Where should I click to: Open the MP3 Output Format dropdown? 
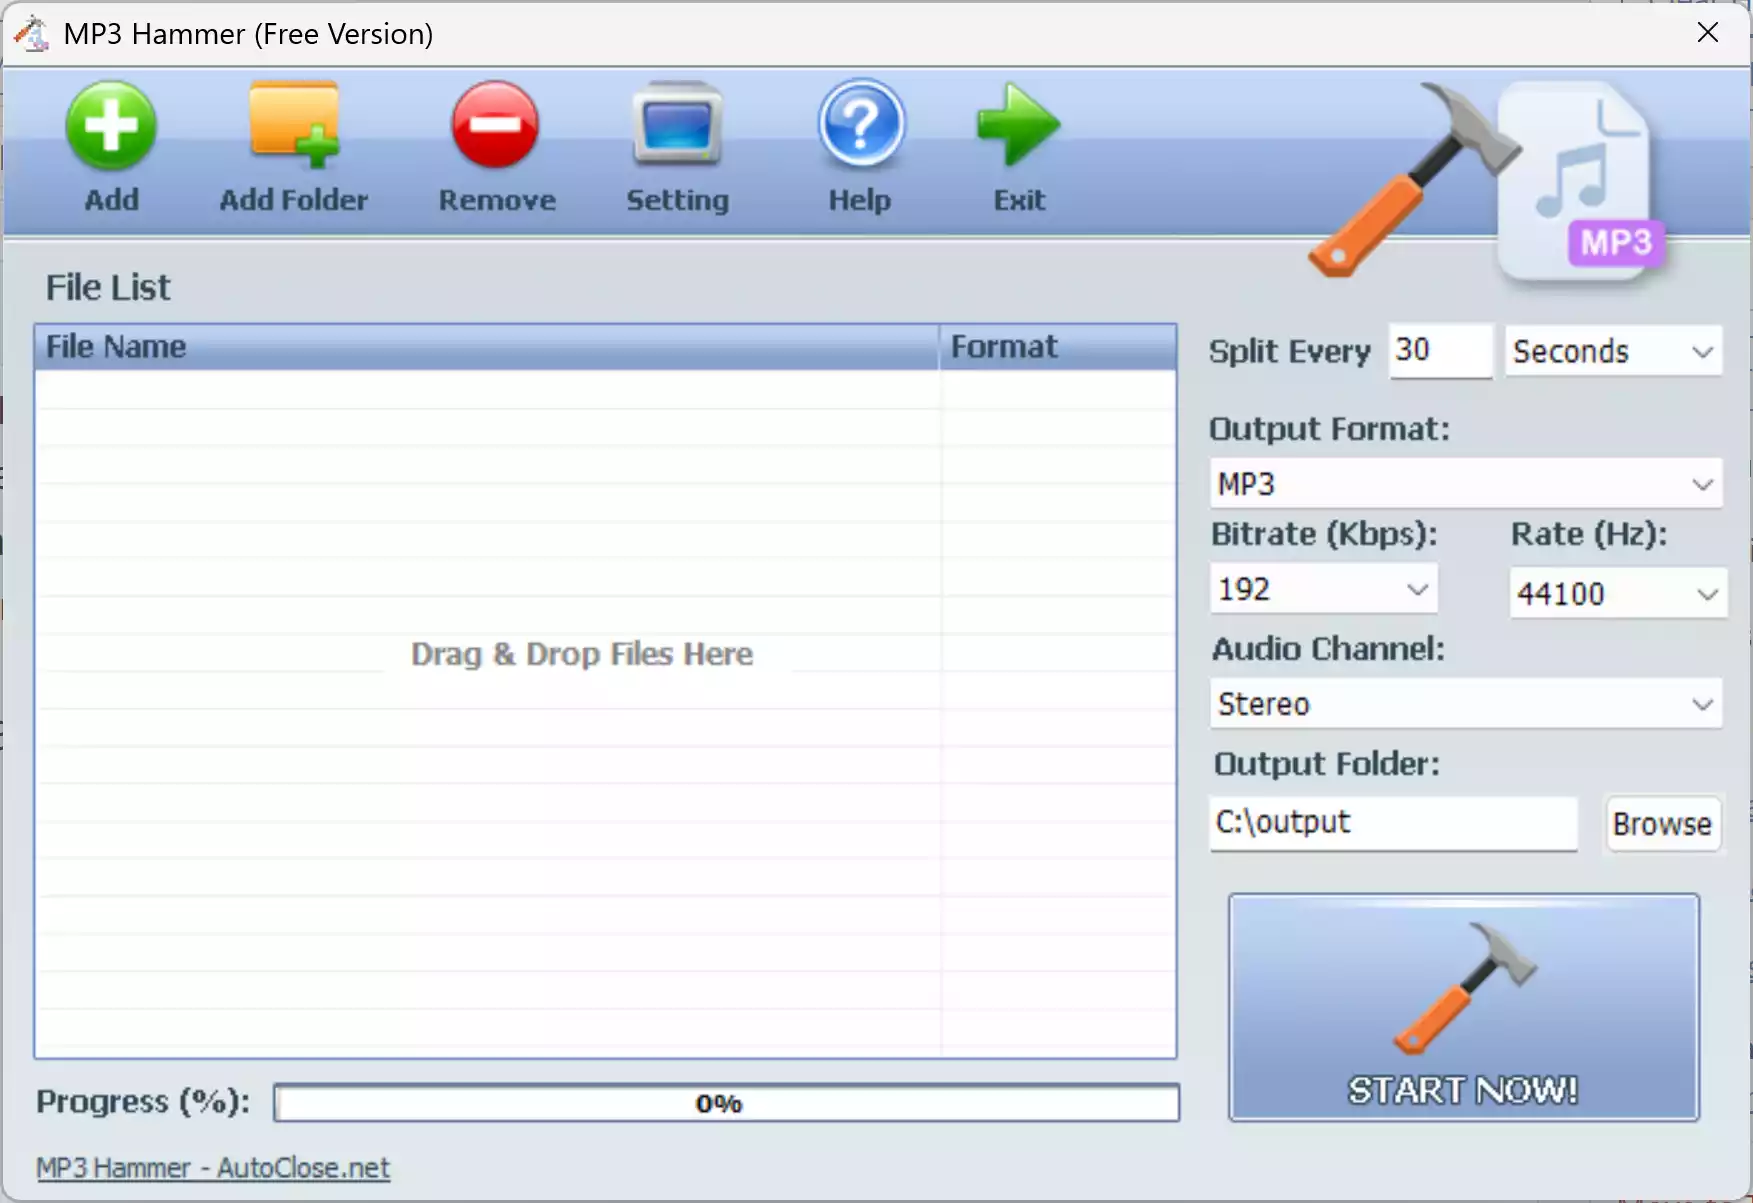[1465, 484]
